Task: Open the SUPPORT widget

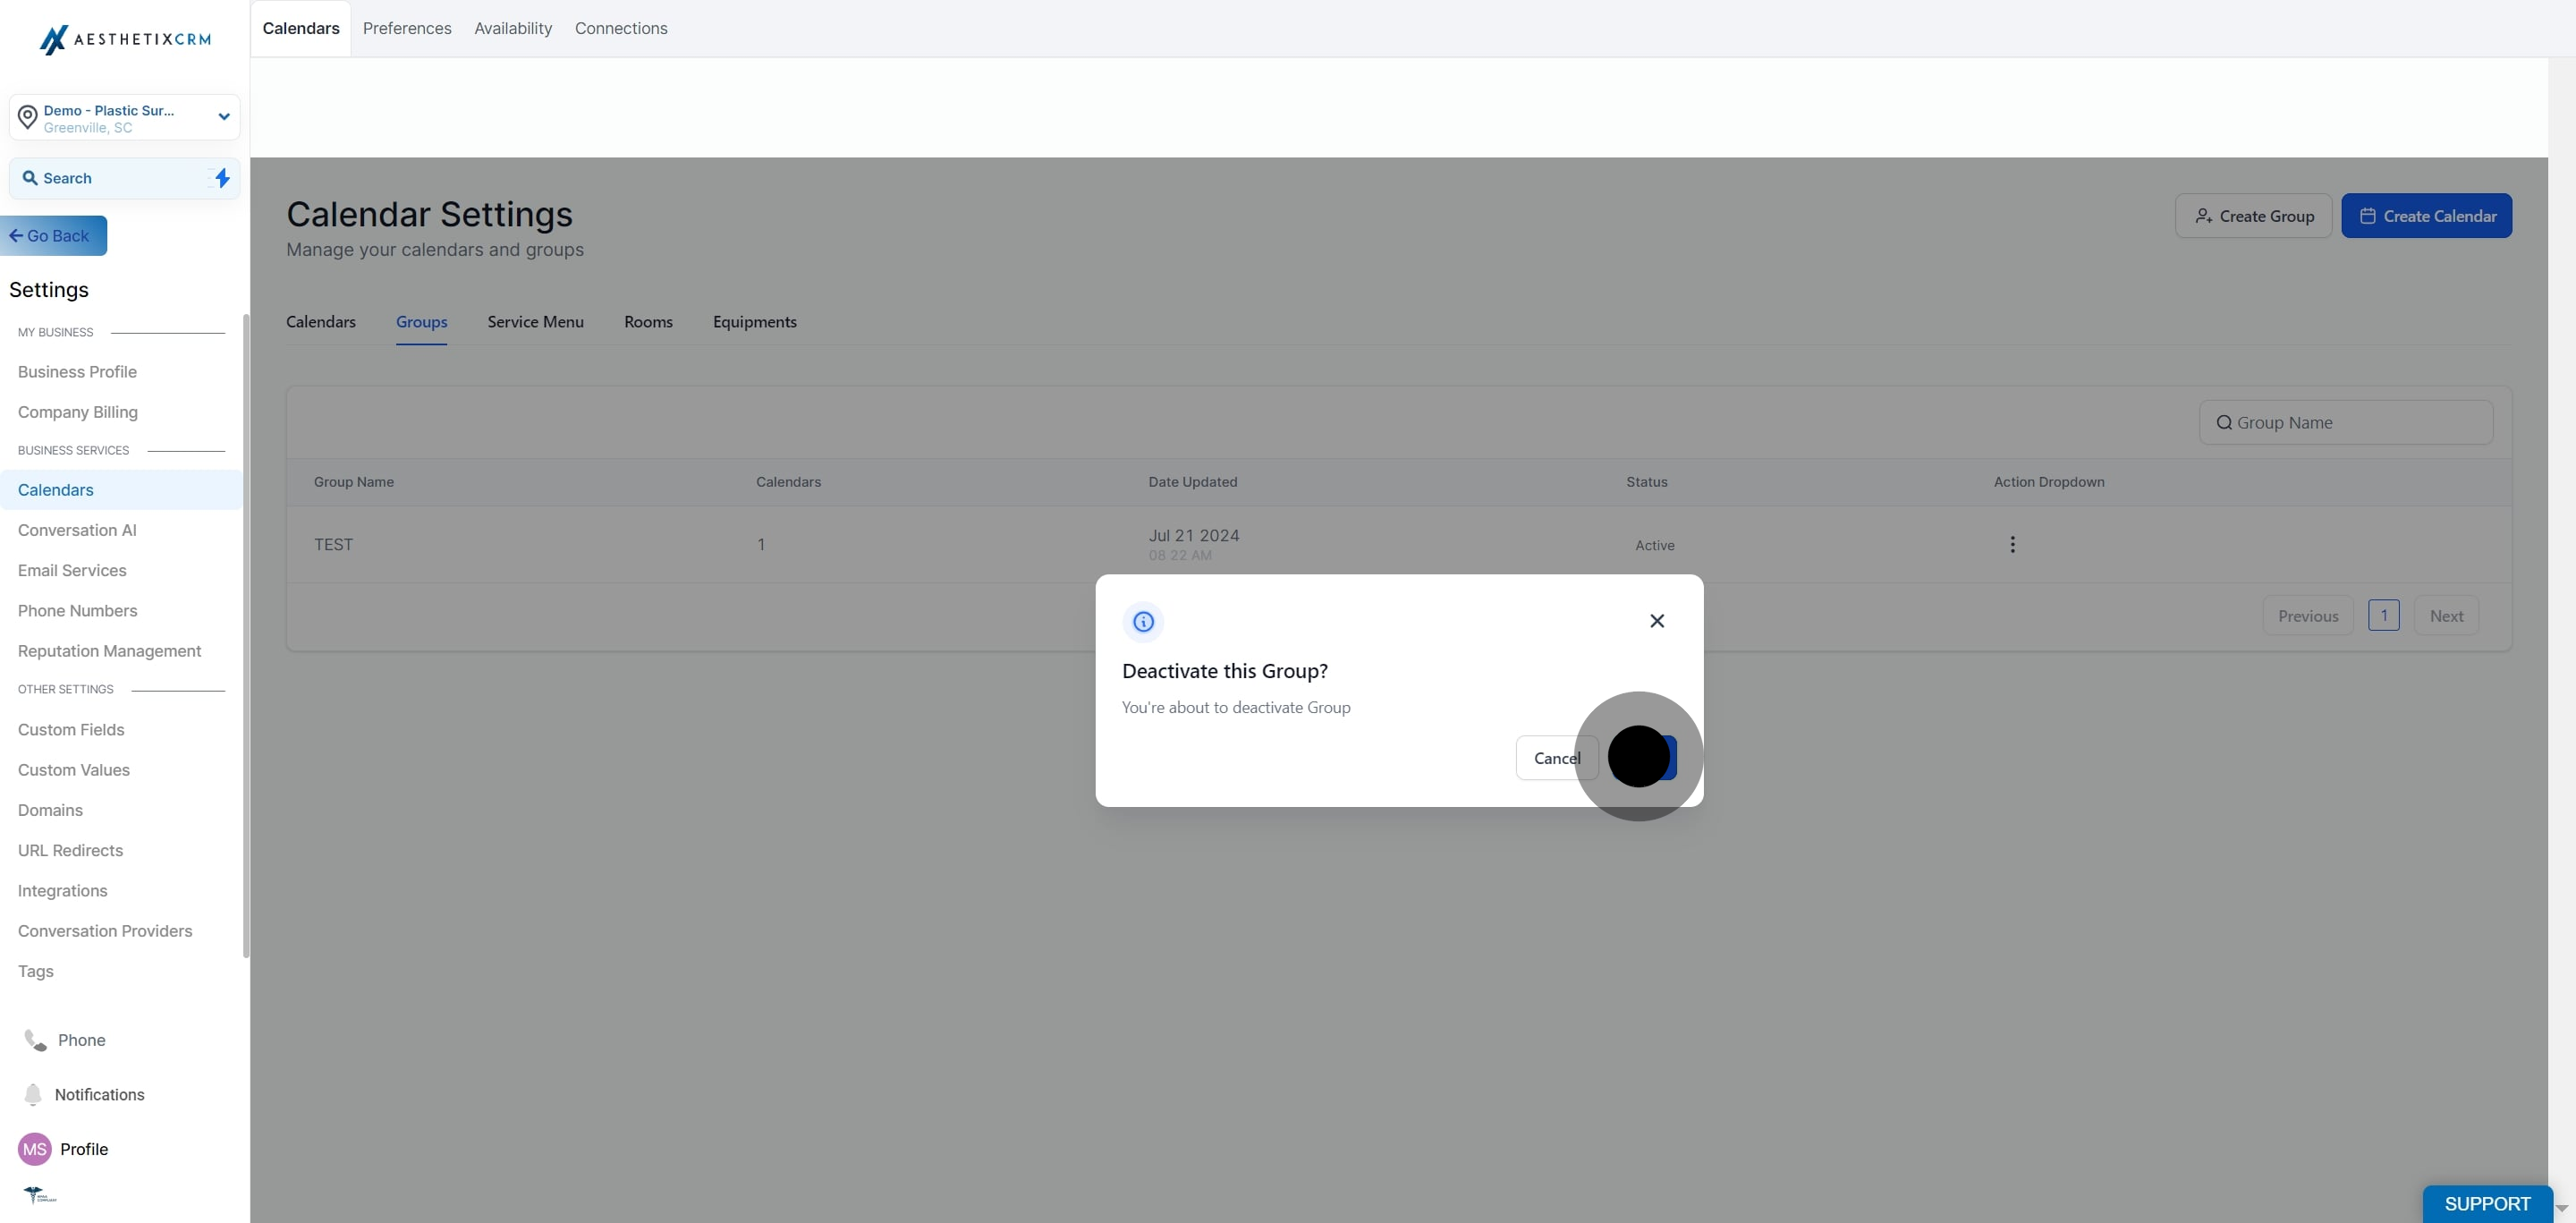Action: (x=2487, y=1203)
